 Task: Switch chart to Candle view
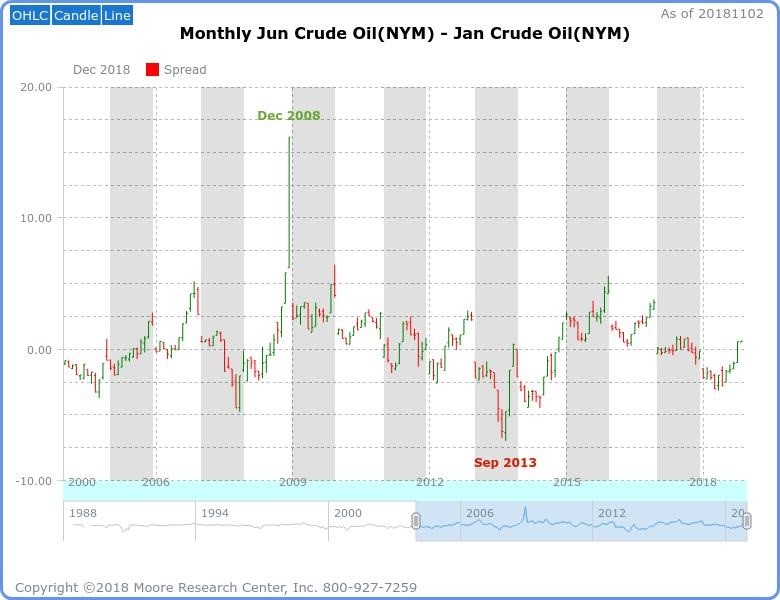click(x=76, y=16)
